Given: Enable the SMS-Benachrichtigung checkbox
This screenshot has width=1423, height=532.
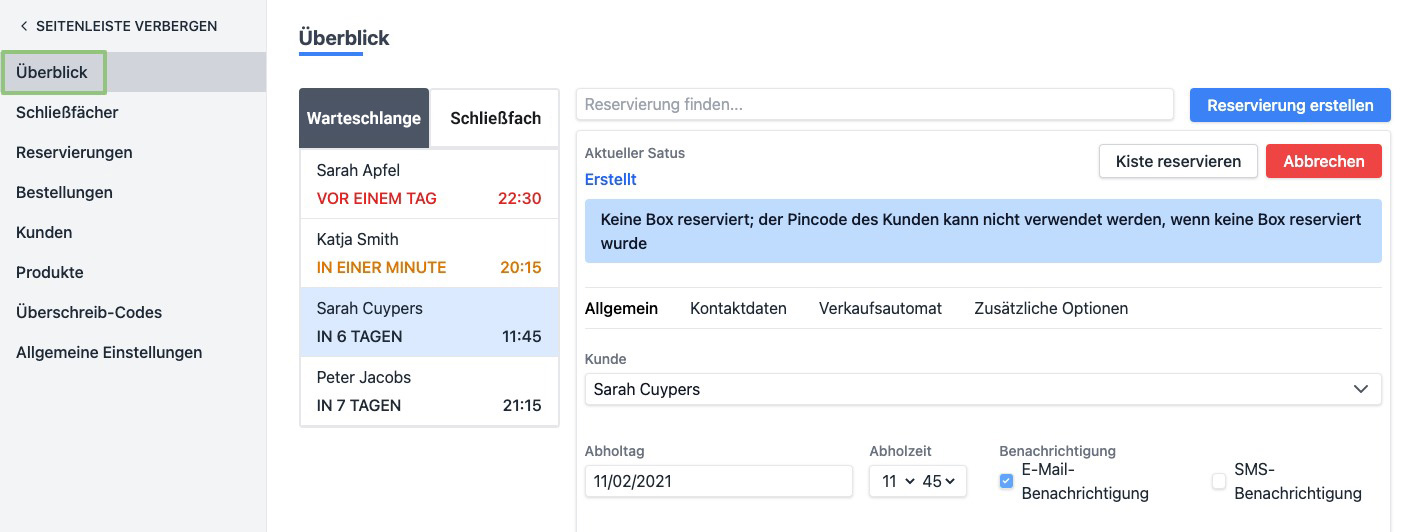Looking at the screenshot, I should pos(1219,481).
